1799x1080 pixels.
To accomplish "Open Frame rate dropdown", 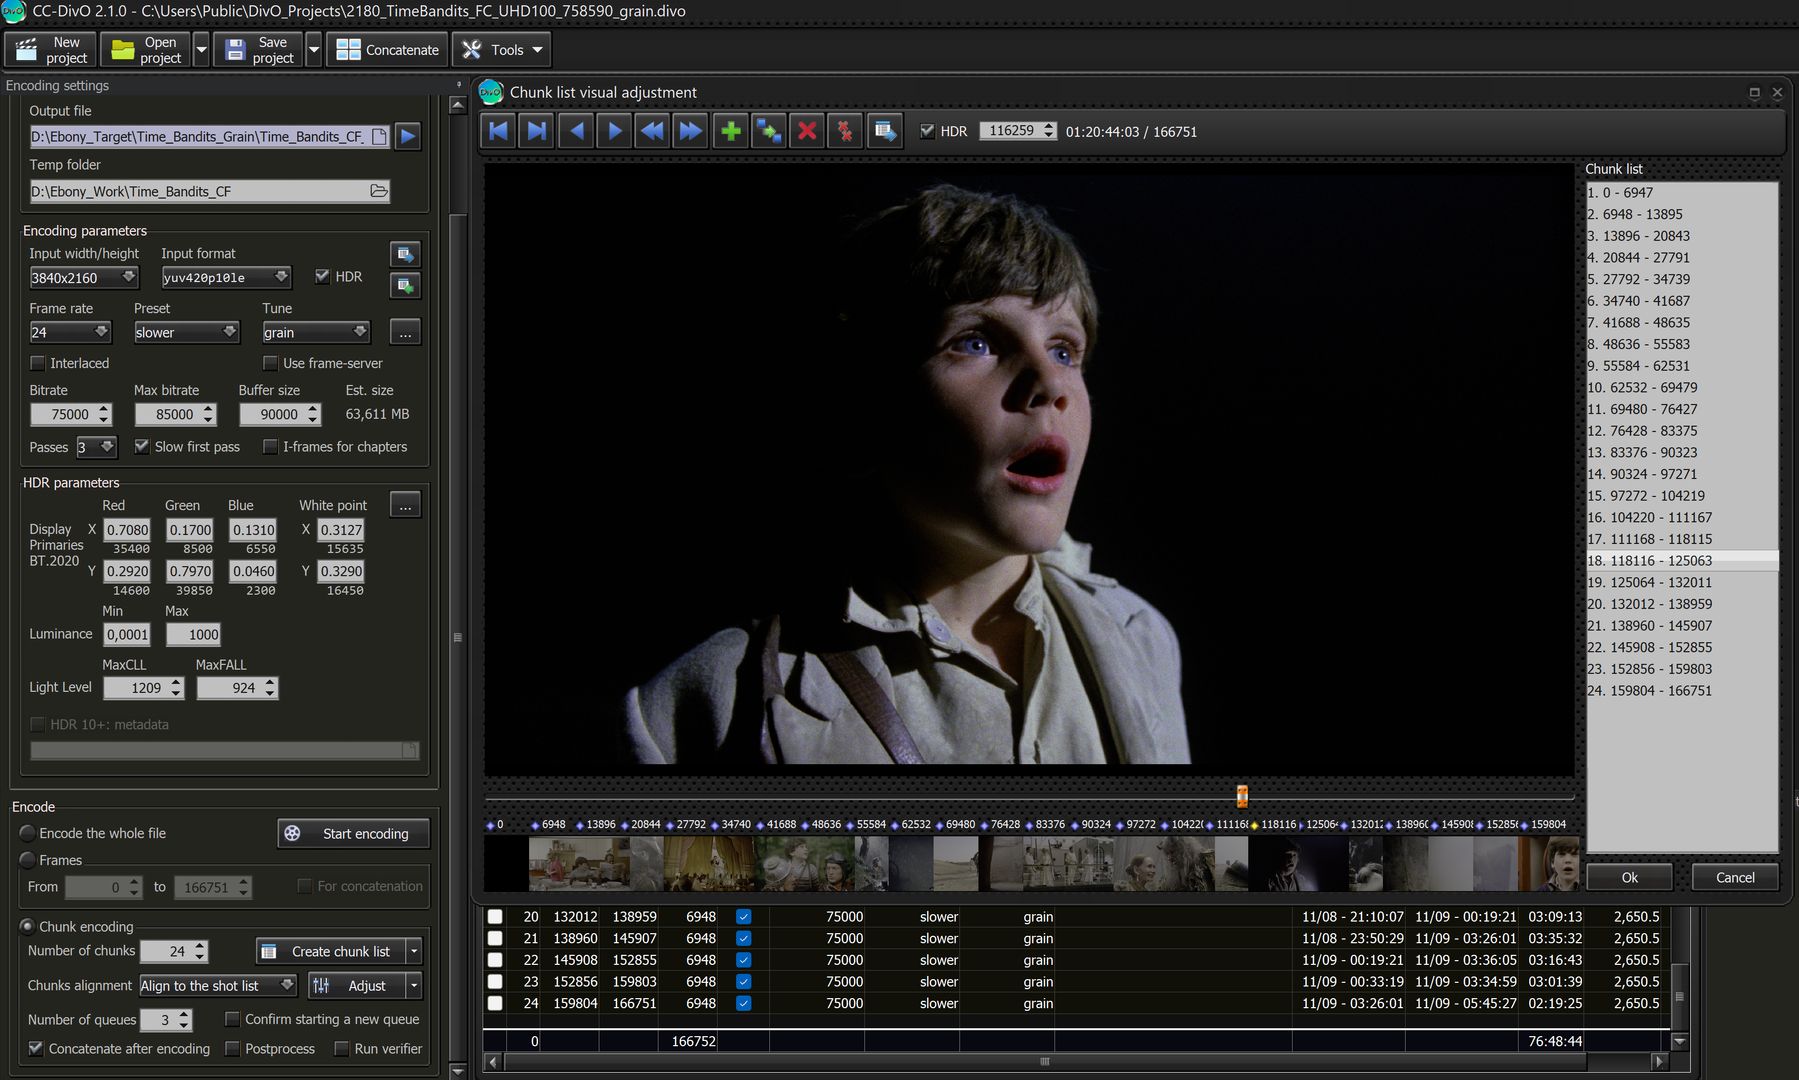I will (x=70, y=332).
